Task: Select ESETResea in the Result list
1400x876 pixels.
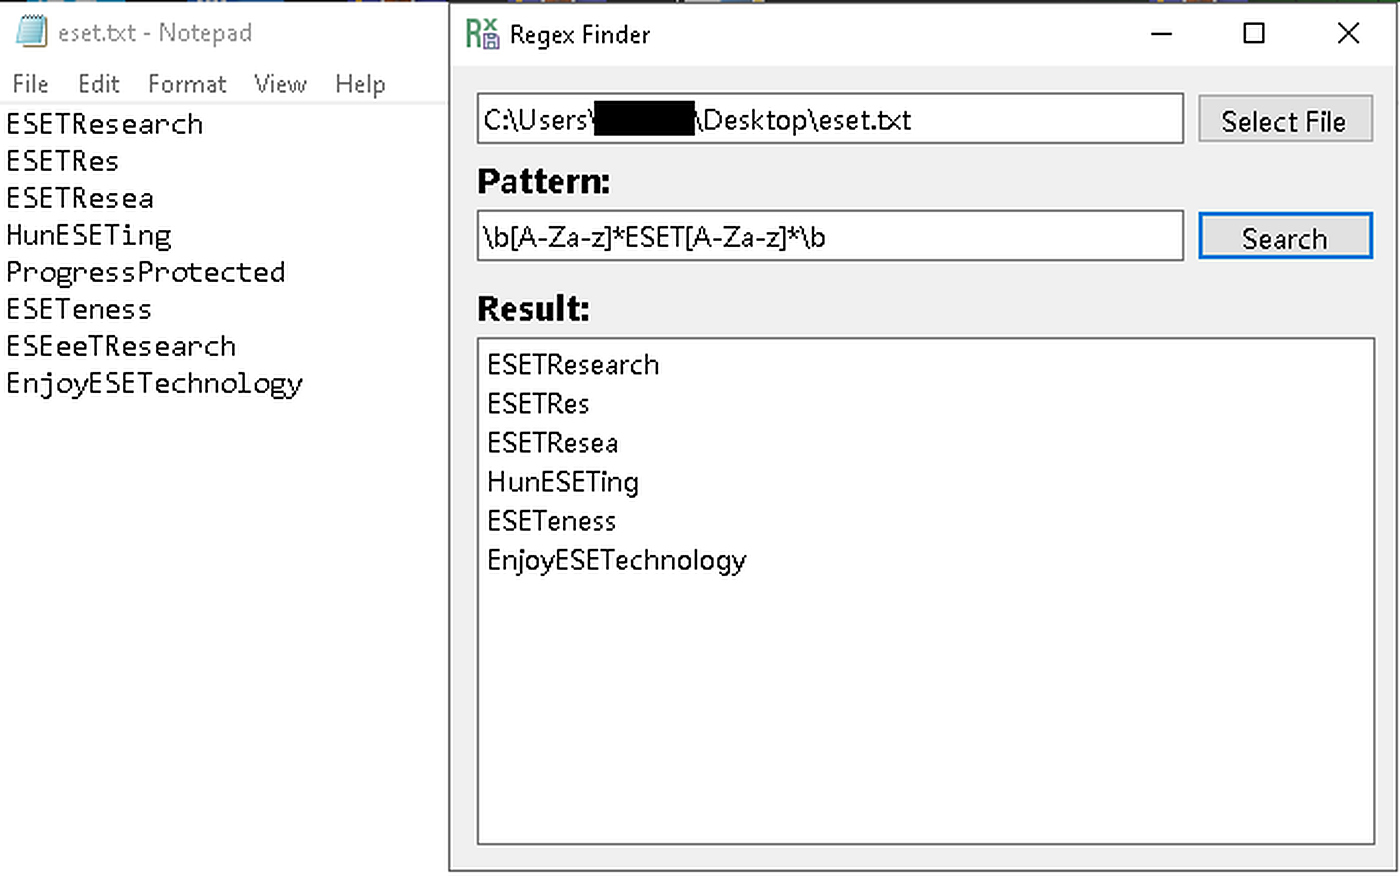Action: pyautogui.click(x=552, y=443)
